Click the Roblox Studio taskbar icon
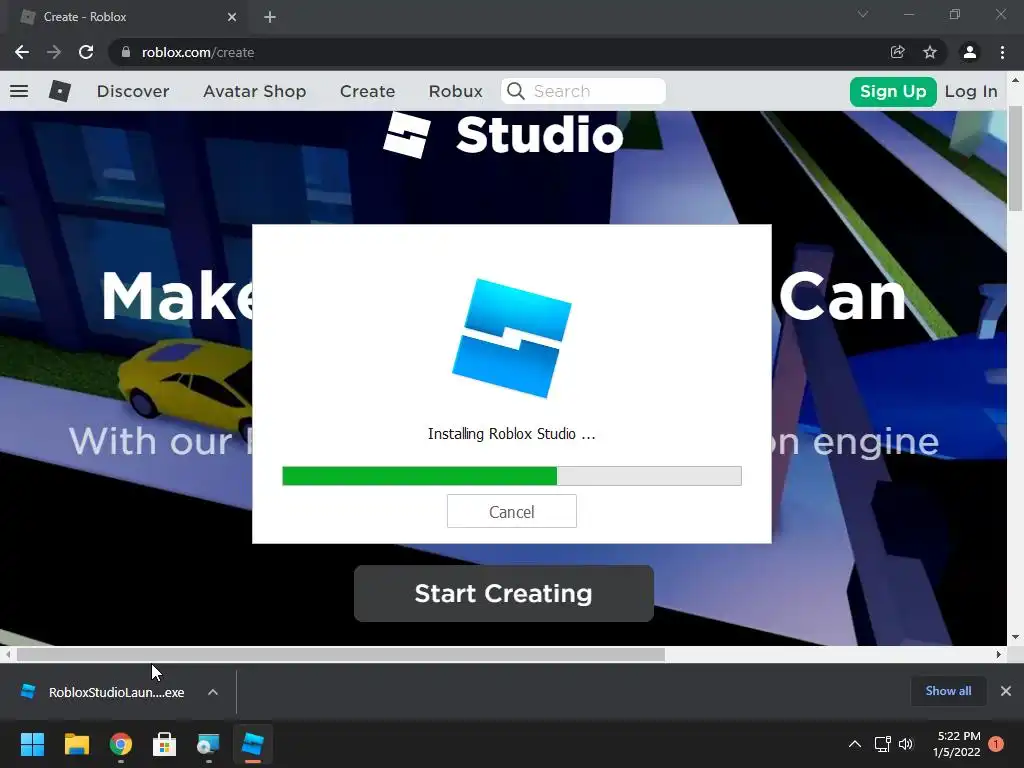The width and height of the screenshot is (1024, 768). (x=253, y=744)
